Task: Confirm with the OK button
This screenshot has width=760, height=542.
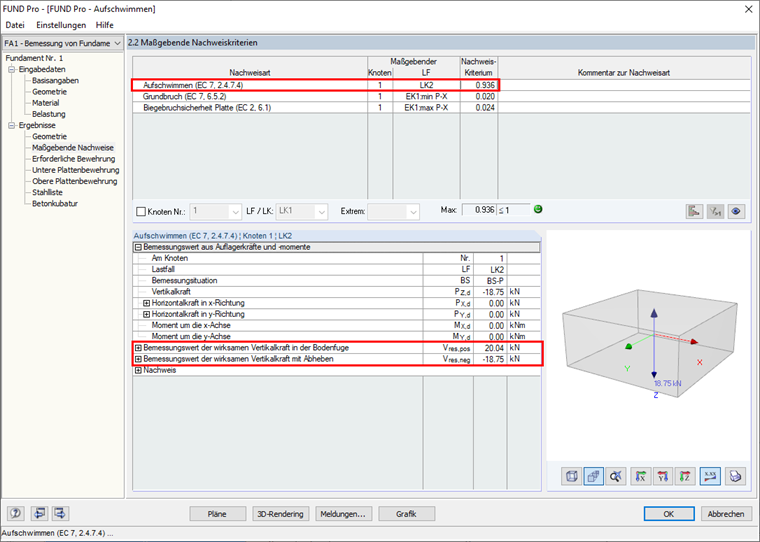Action: tap(669, 514)
